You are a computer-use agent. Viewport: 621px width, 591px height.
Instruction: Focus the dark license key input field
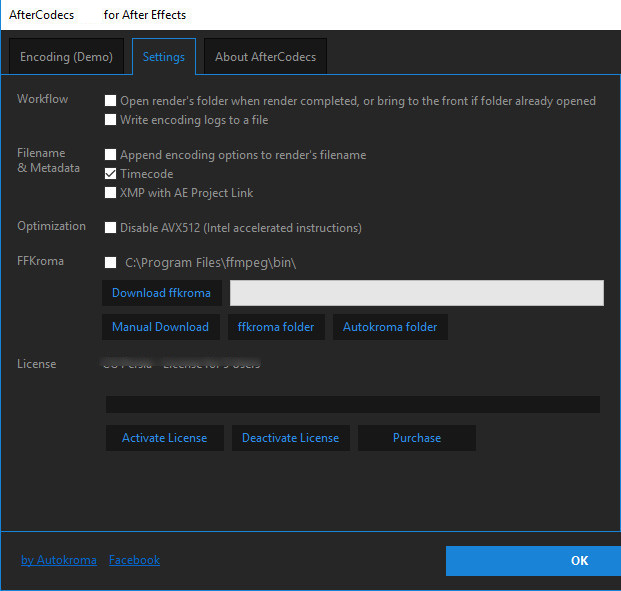tap(352, 404)
